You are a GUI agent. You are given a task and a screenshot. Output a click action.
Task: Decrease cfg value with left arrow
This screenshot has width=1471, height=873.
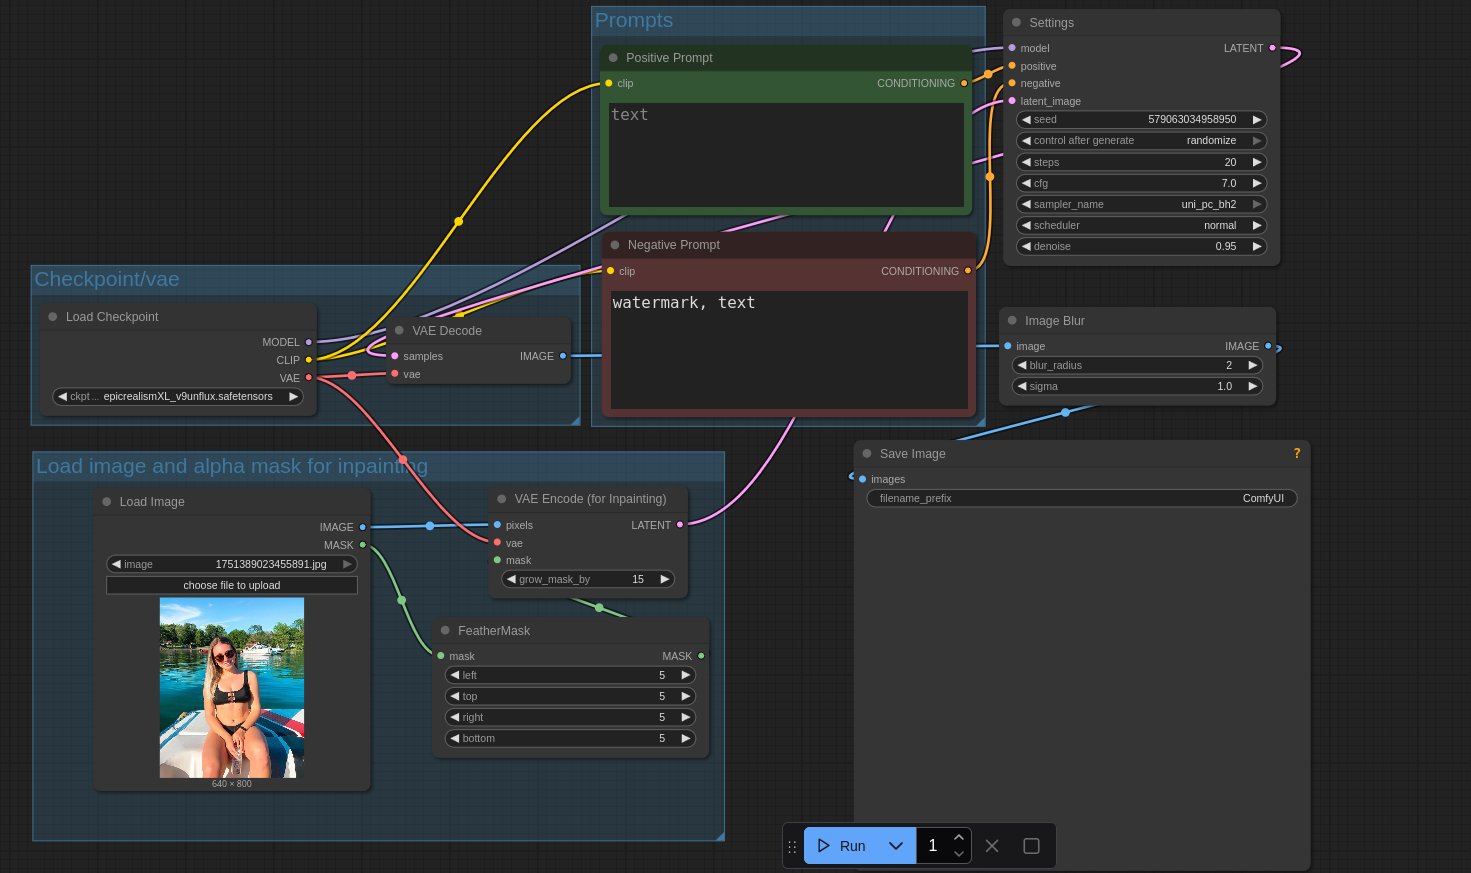pos(1026,183)
